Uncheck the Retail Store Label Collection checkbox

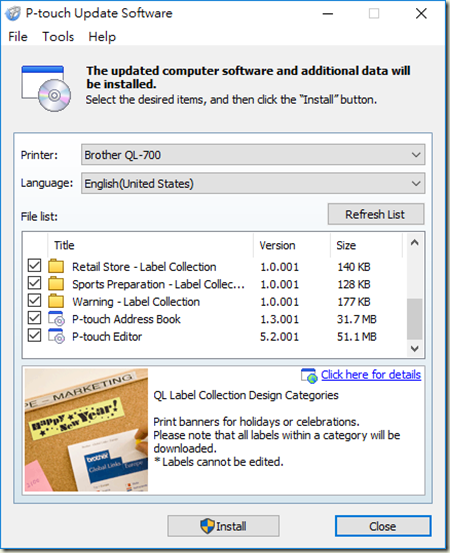pos(34,266)
